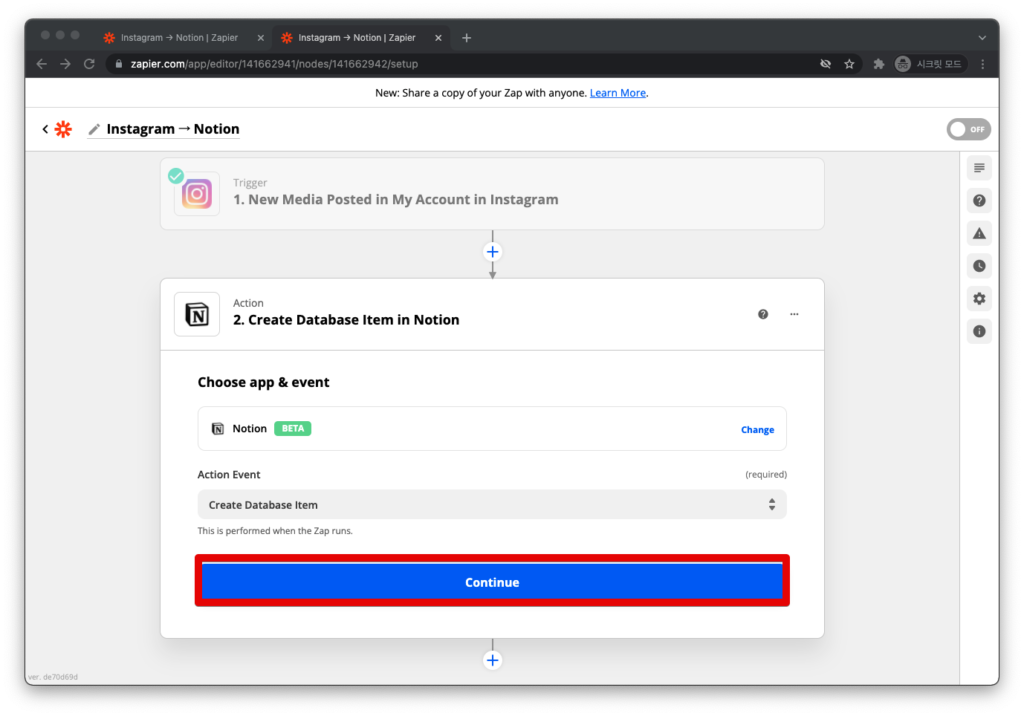The height and width of the screenshot is (716, 1024).
Task: Expand the browser tab search chevron
Action: [982, 38]
